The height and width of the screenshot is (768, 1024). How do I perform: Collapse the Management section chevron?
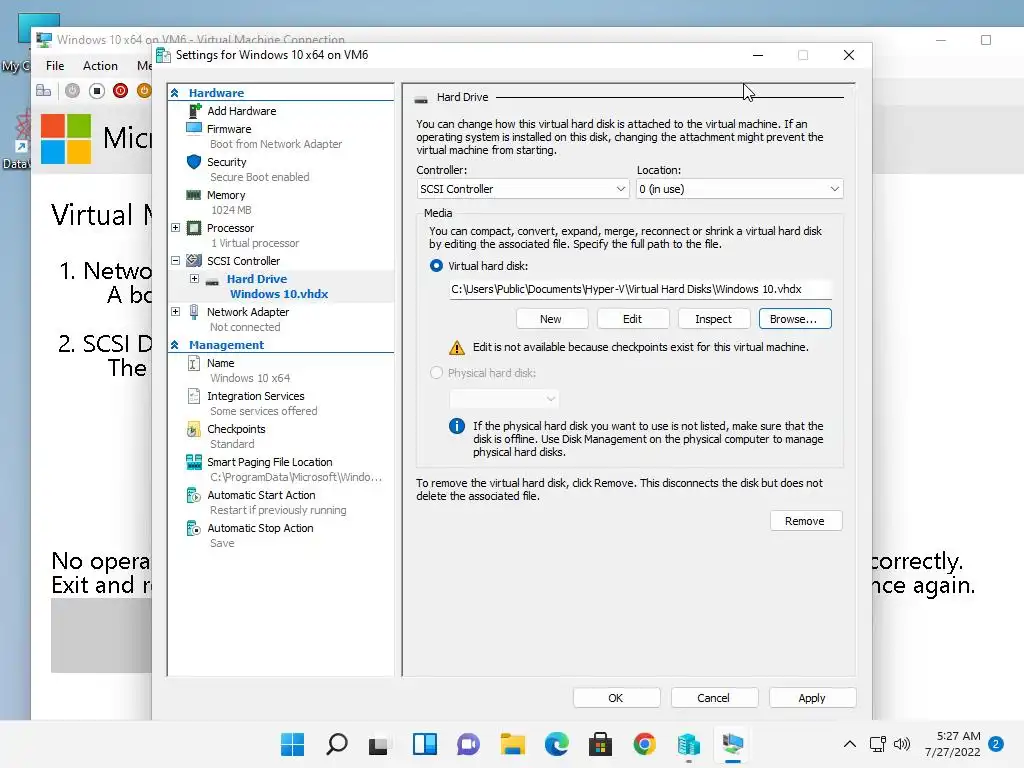[x=175, y=345]
